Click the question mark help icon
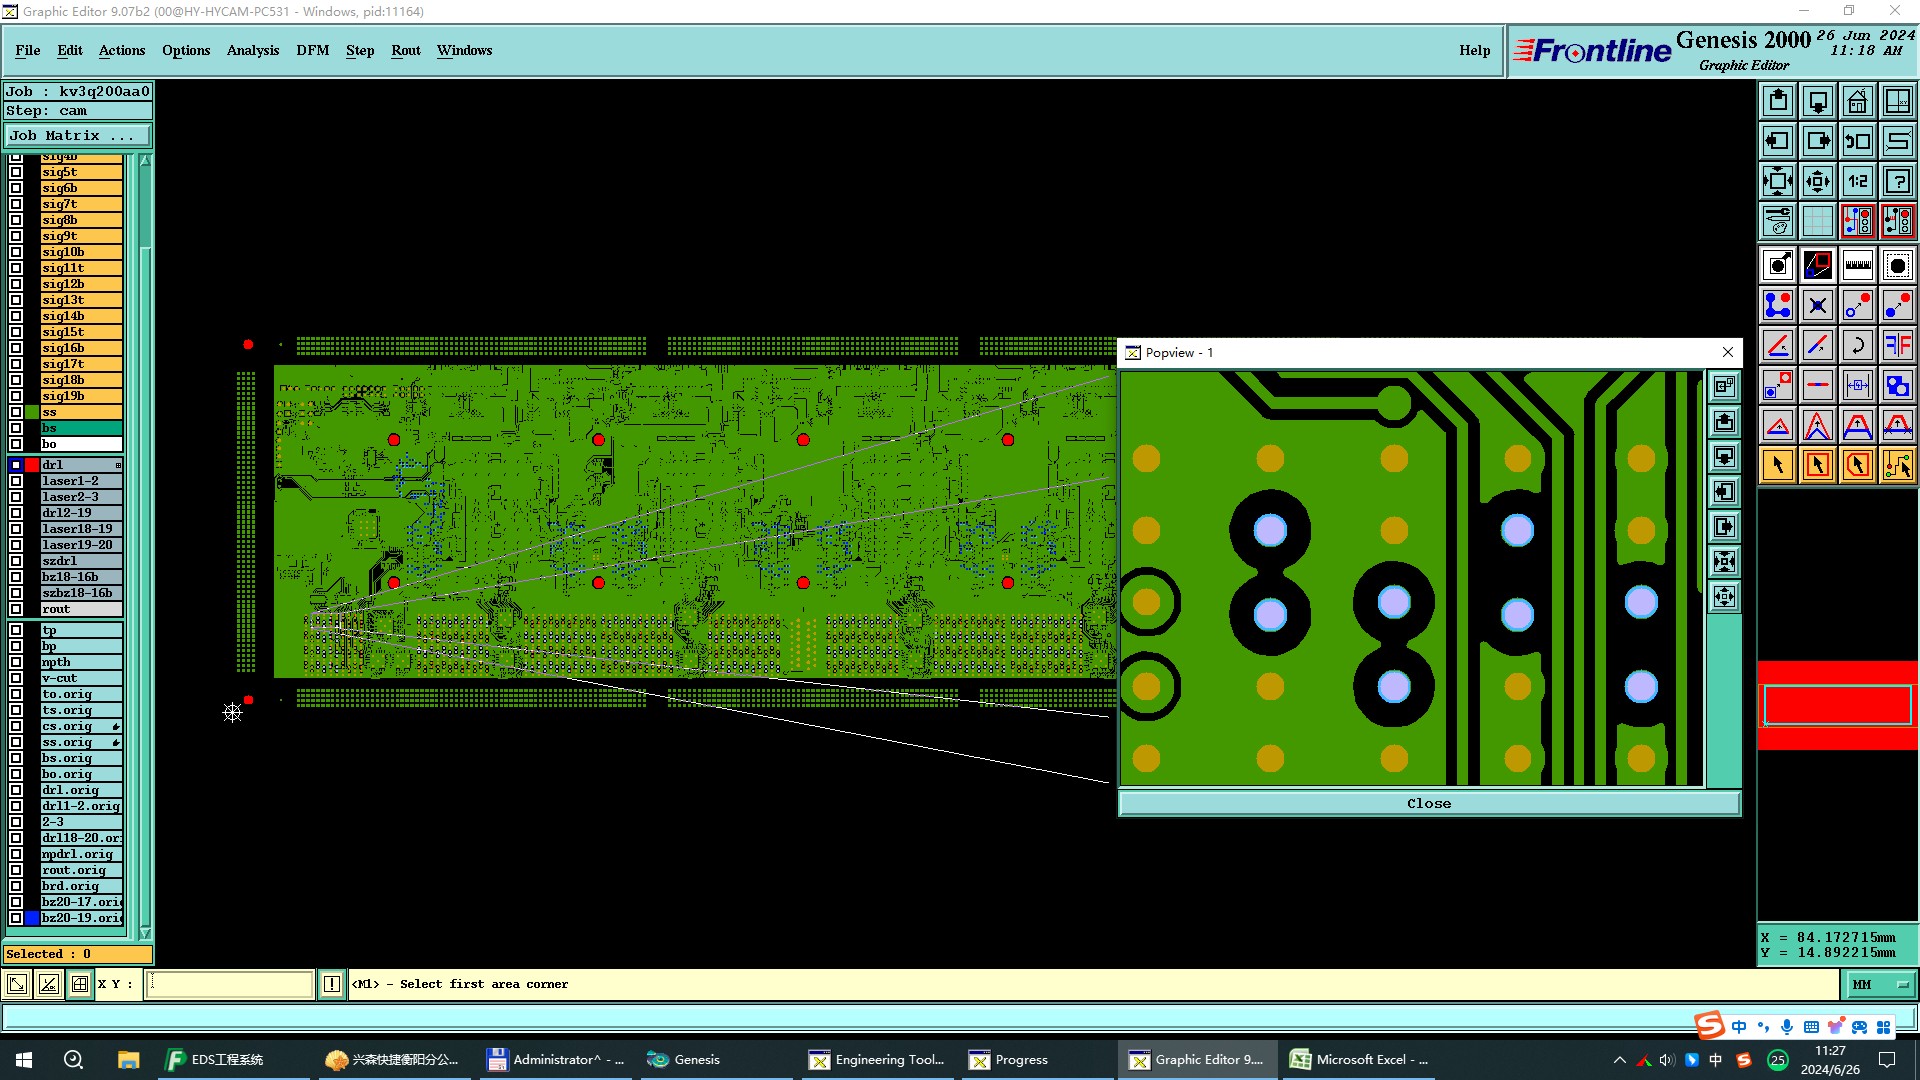This screenshot has width=1920, height=1080. click(1897, 181)
